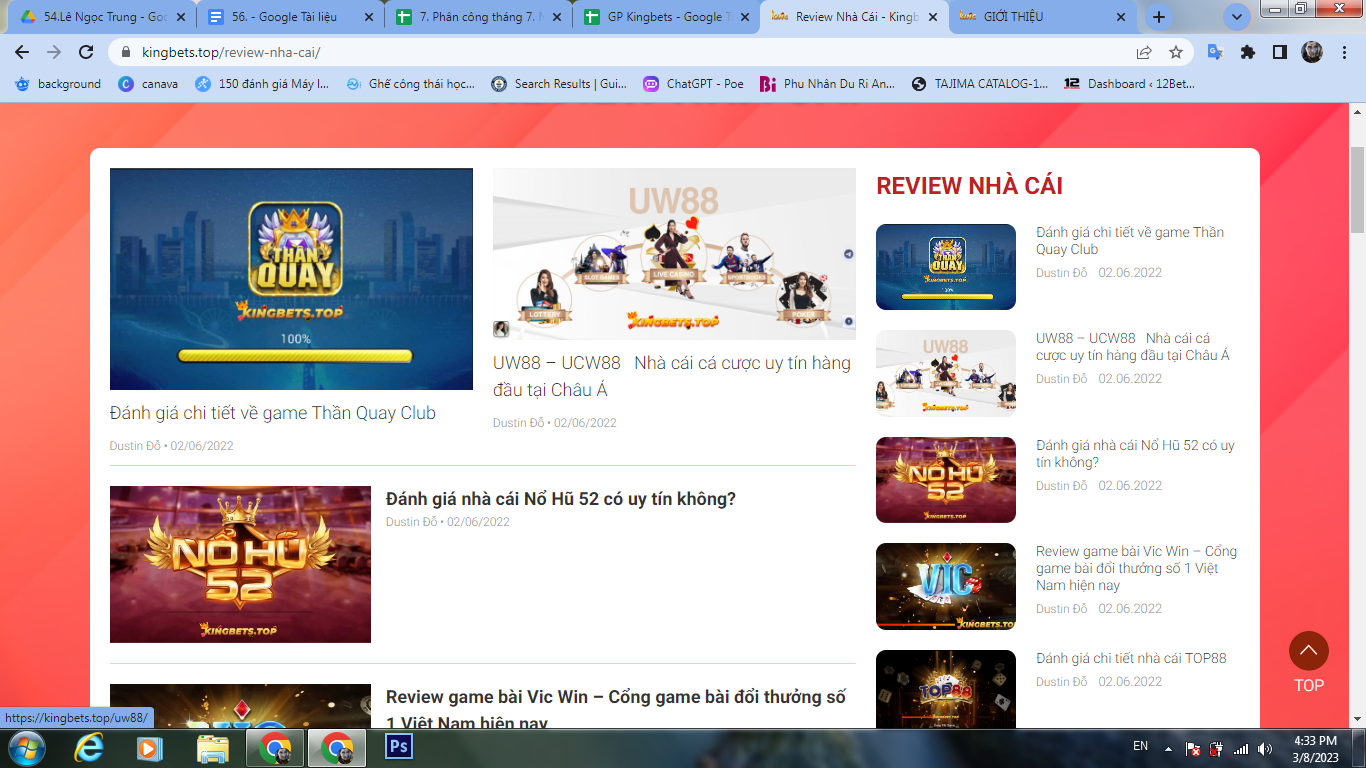Open the '150 đánh giá Máy l...' bookmark

click(262, 84)
